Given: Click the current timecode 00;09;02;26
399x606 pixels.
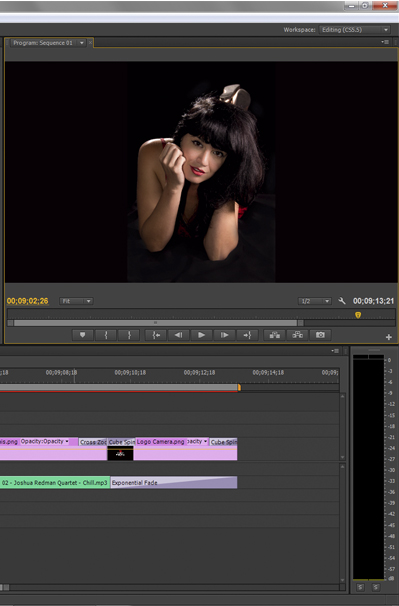Looking at the screenshot, I should (27, 301).
